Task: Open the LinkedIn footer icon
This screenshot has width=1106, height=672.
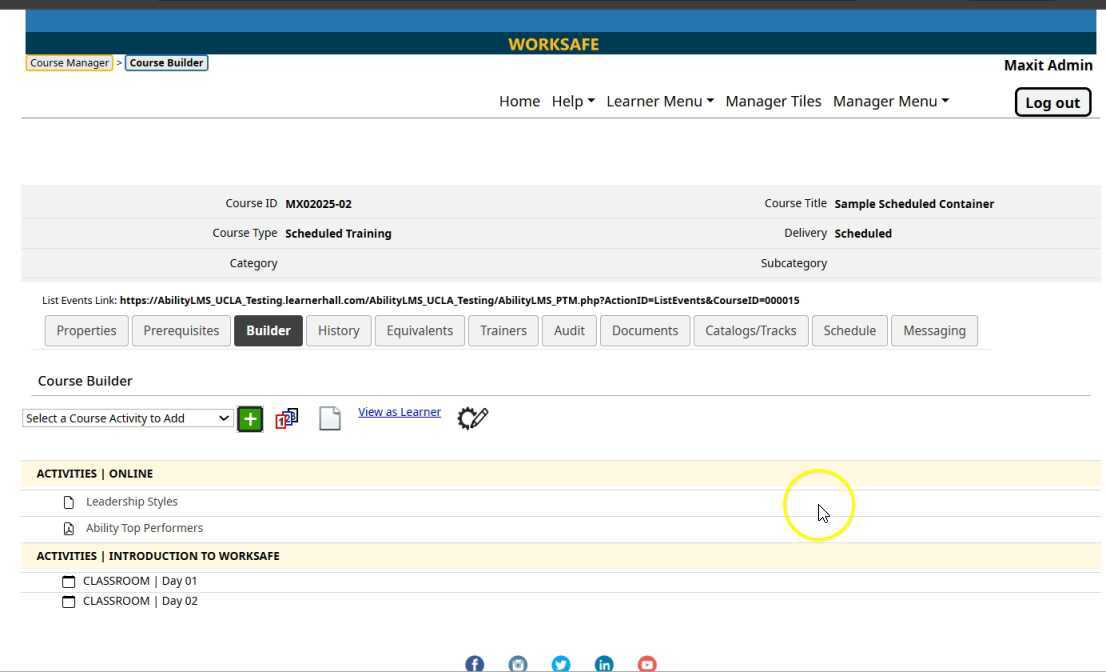Action: pos(604,664)
